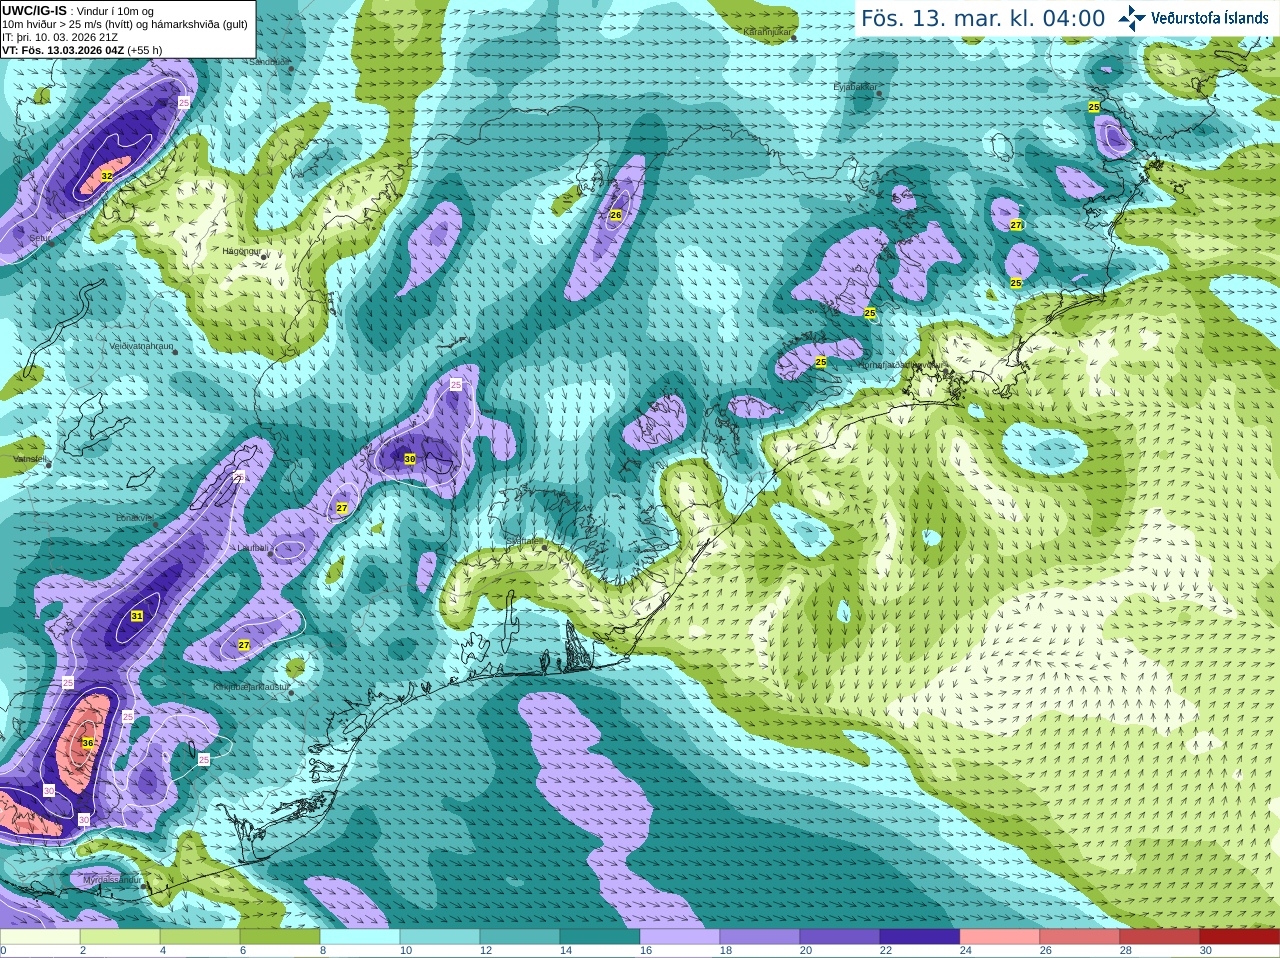Screen dimensions: 1280x958
Task: Pick the 28–30 m/s red legend swatch
Action: click(1160, 937)
